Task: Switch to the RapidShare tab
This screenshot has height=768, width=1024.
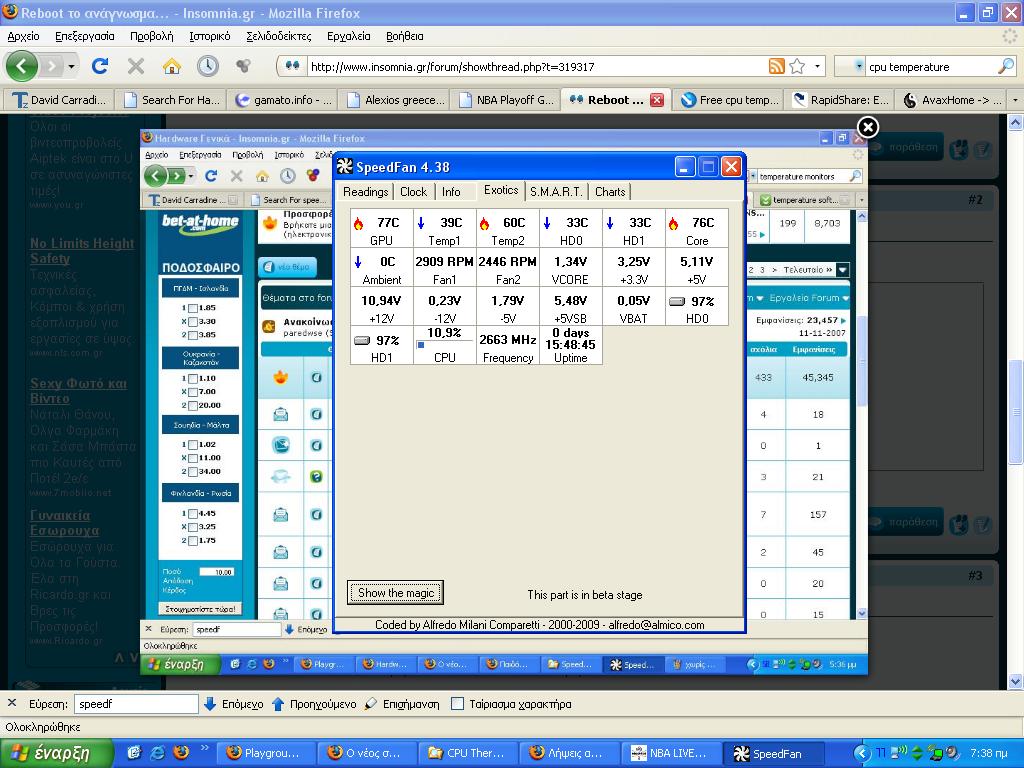Action: point(841,100)
